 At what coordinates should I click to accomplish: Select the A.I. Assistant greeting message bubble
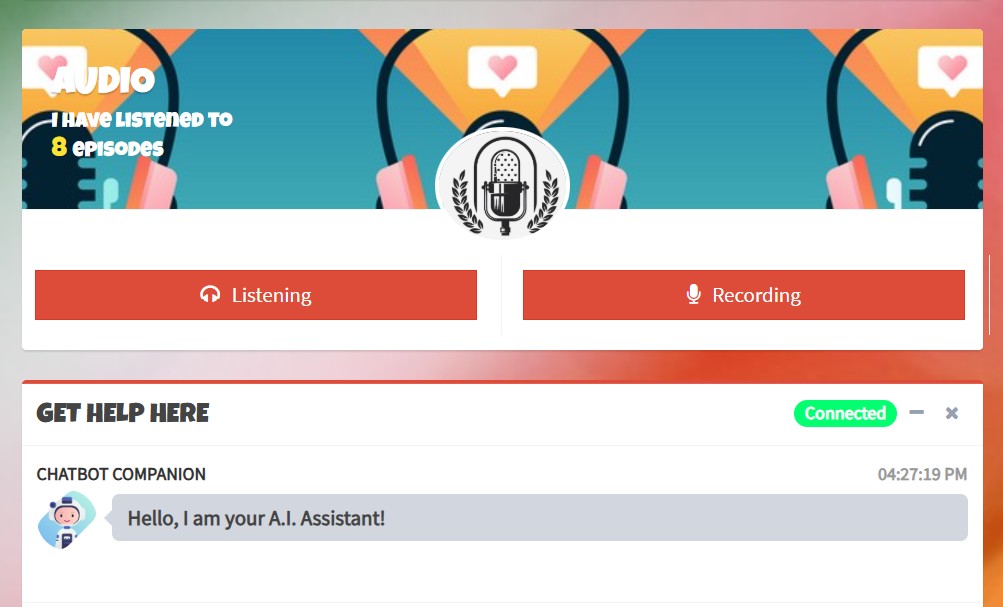[x=540, y=517]
